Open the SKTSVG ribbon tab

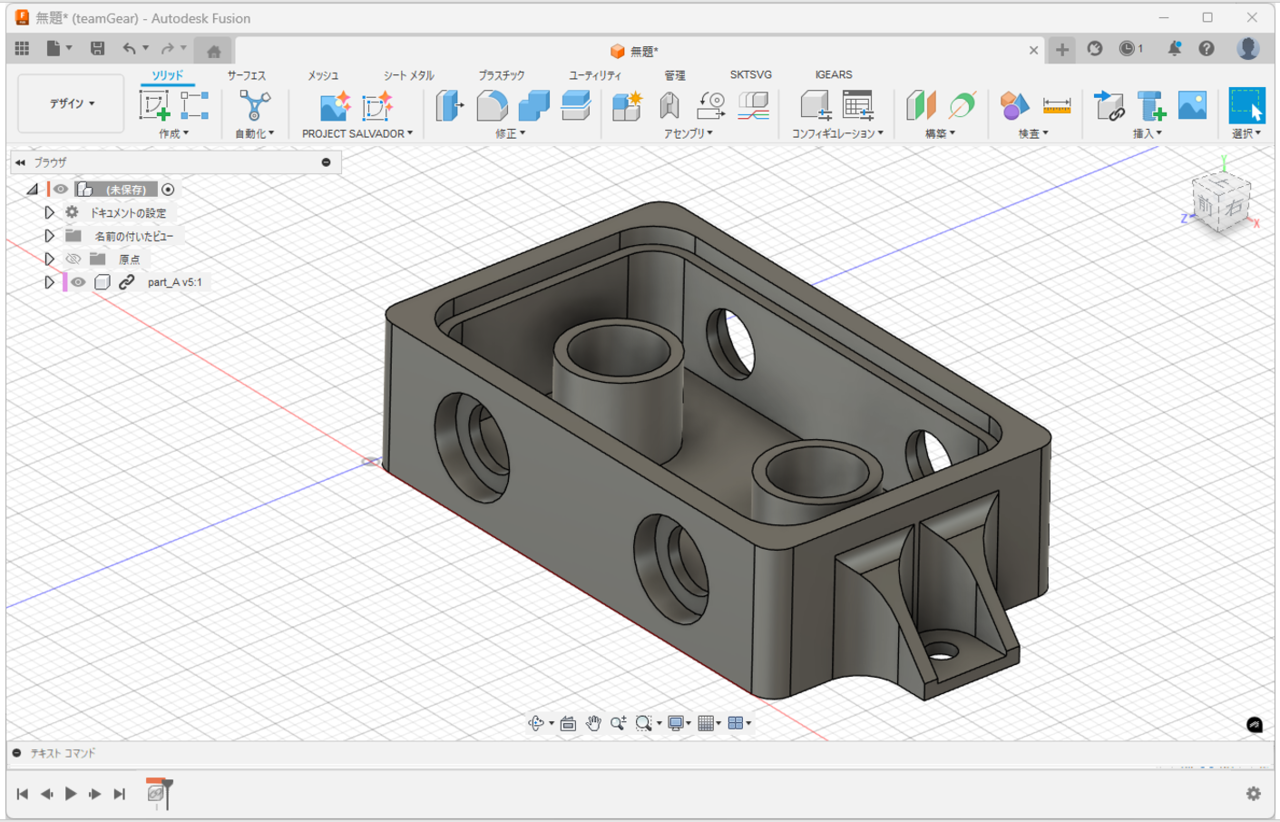click(x=751, y=74)
